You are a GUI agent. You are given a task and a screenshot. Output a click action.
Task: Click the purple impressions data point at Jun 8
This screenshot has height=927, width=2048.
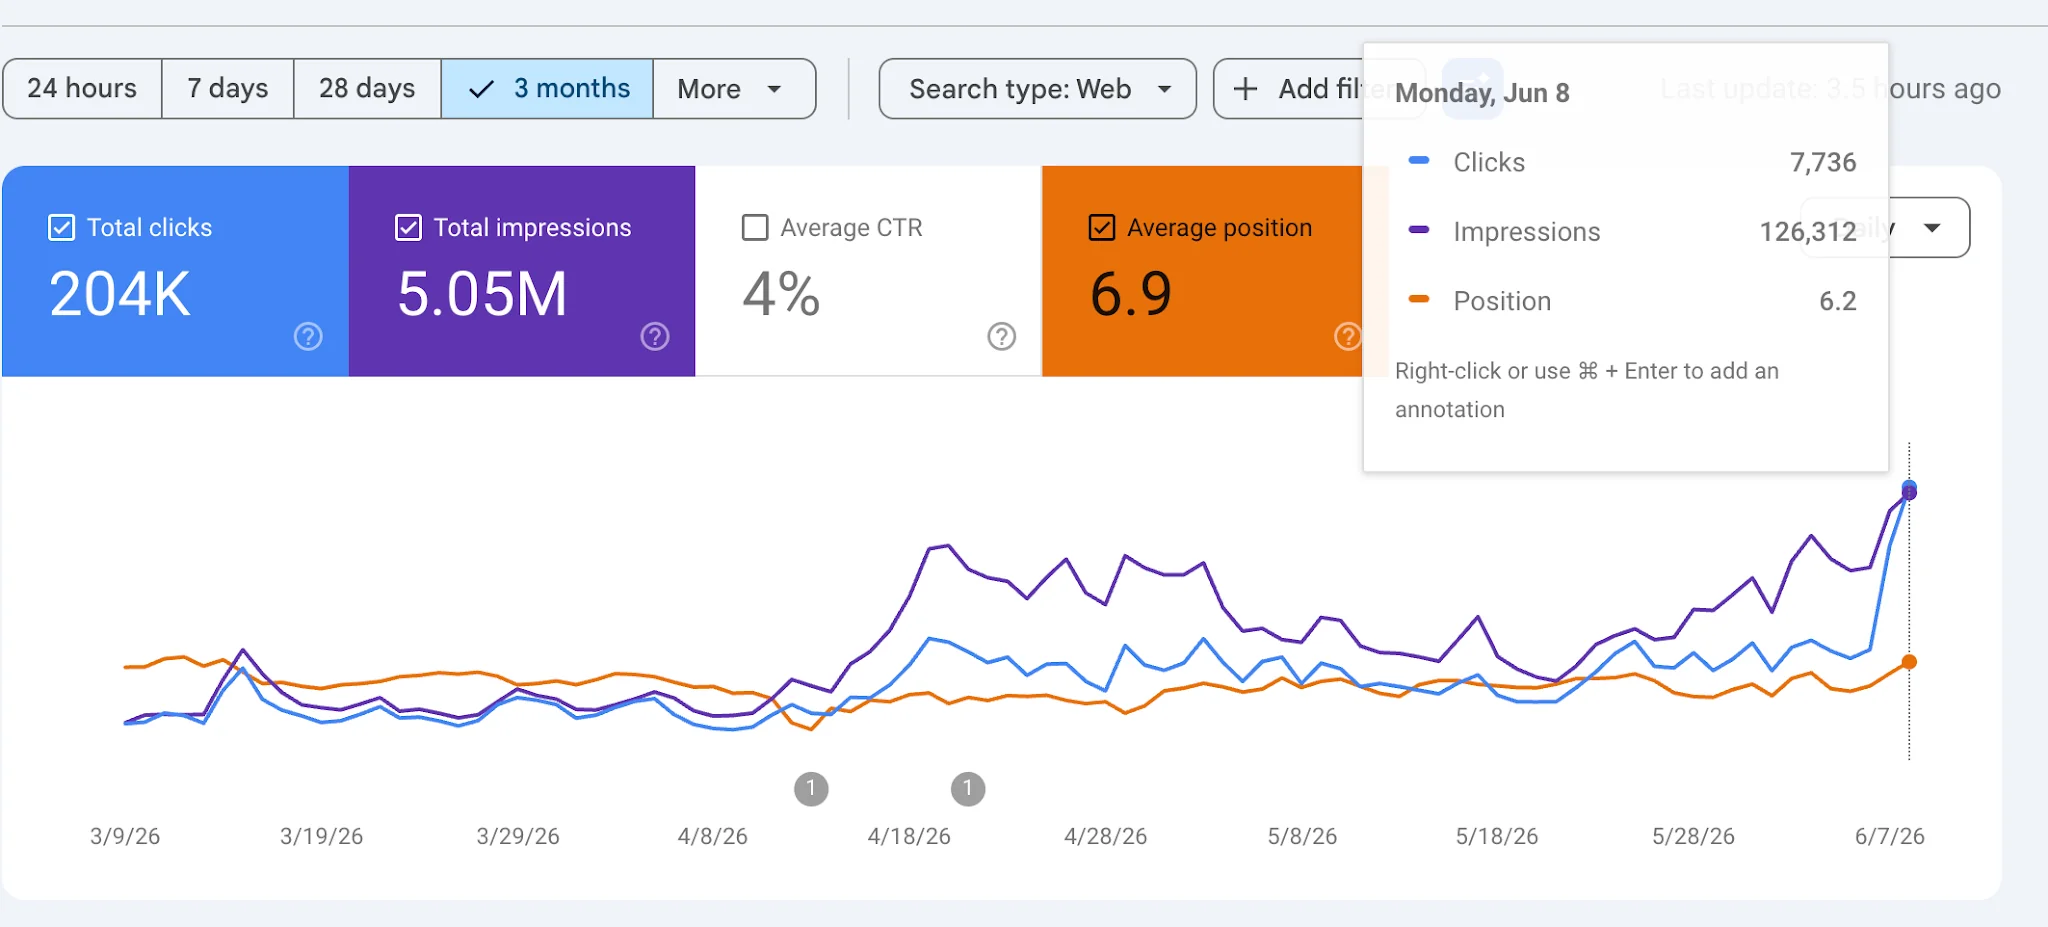click(1909, 493)
